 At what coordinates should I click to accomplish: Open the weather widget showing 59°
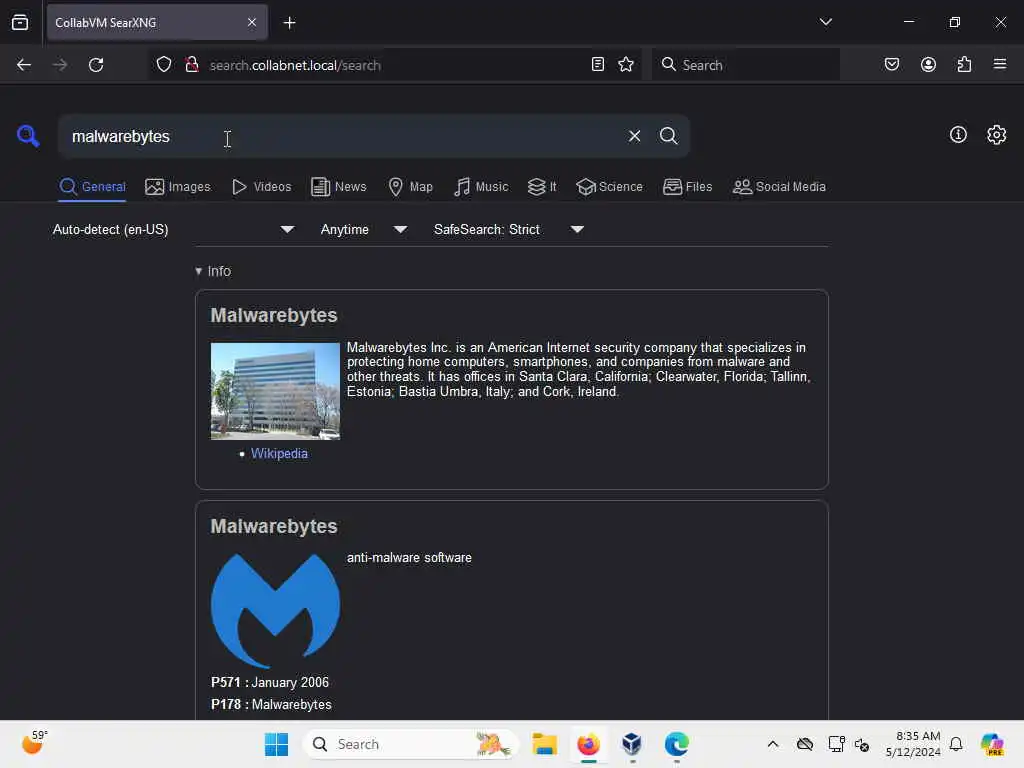[34, 743]
